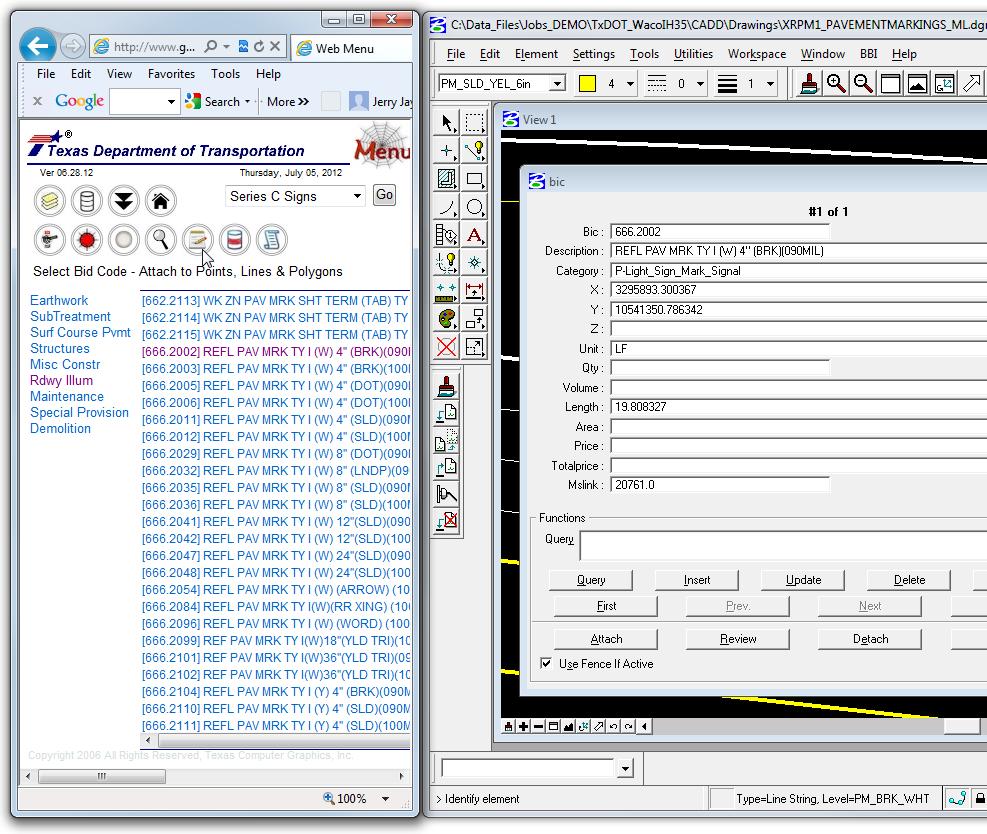This screenshot has width=987, height=834.
Task: Open Google toolbar search box dropdown
Action: click(171, 101)
